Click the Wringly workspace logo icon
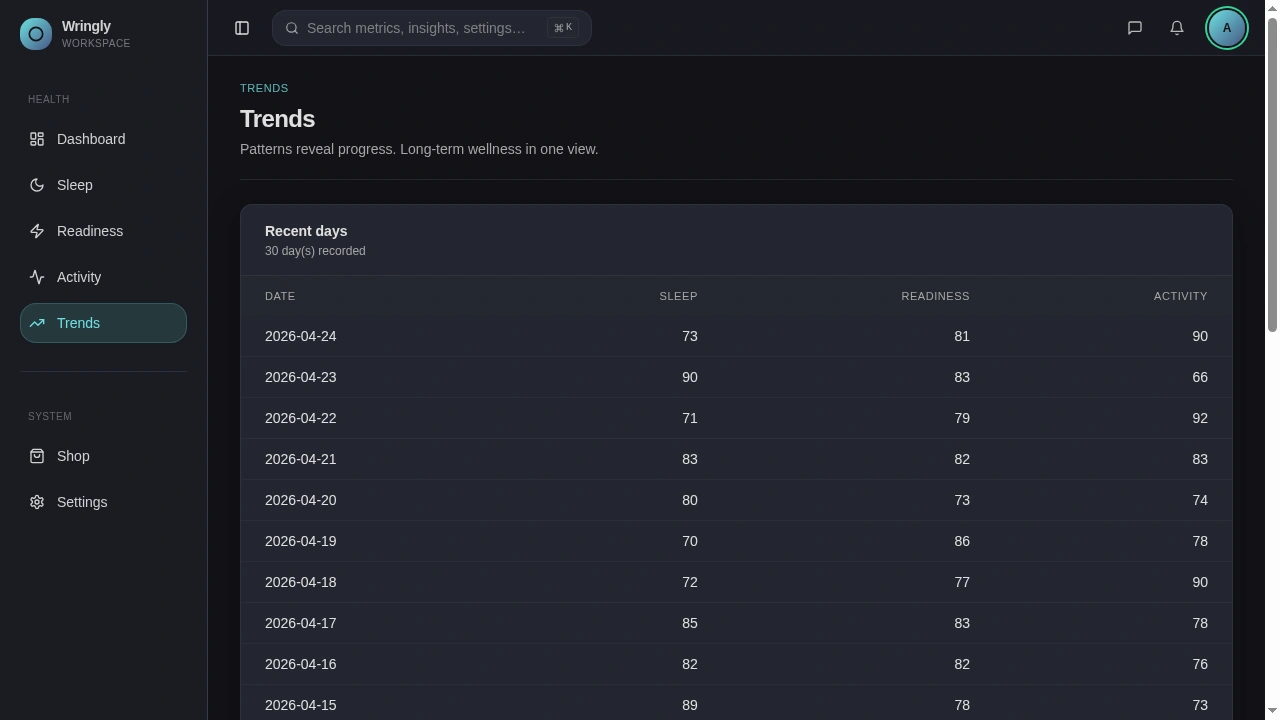 click(36, 34)
